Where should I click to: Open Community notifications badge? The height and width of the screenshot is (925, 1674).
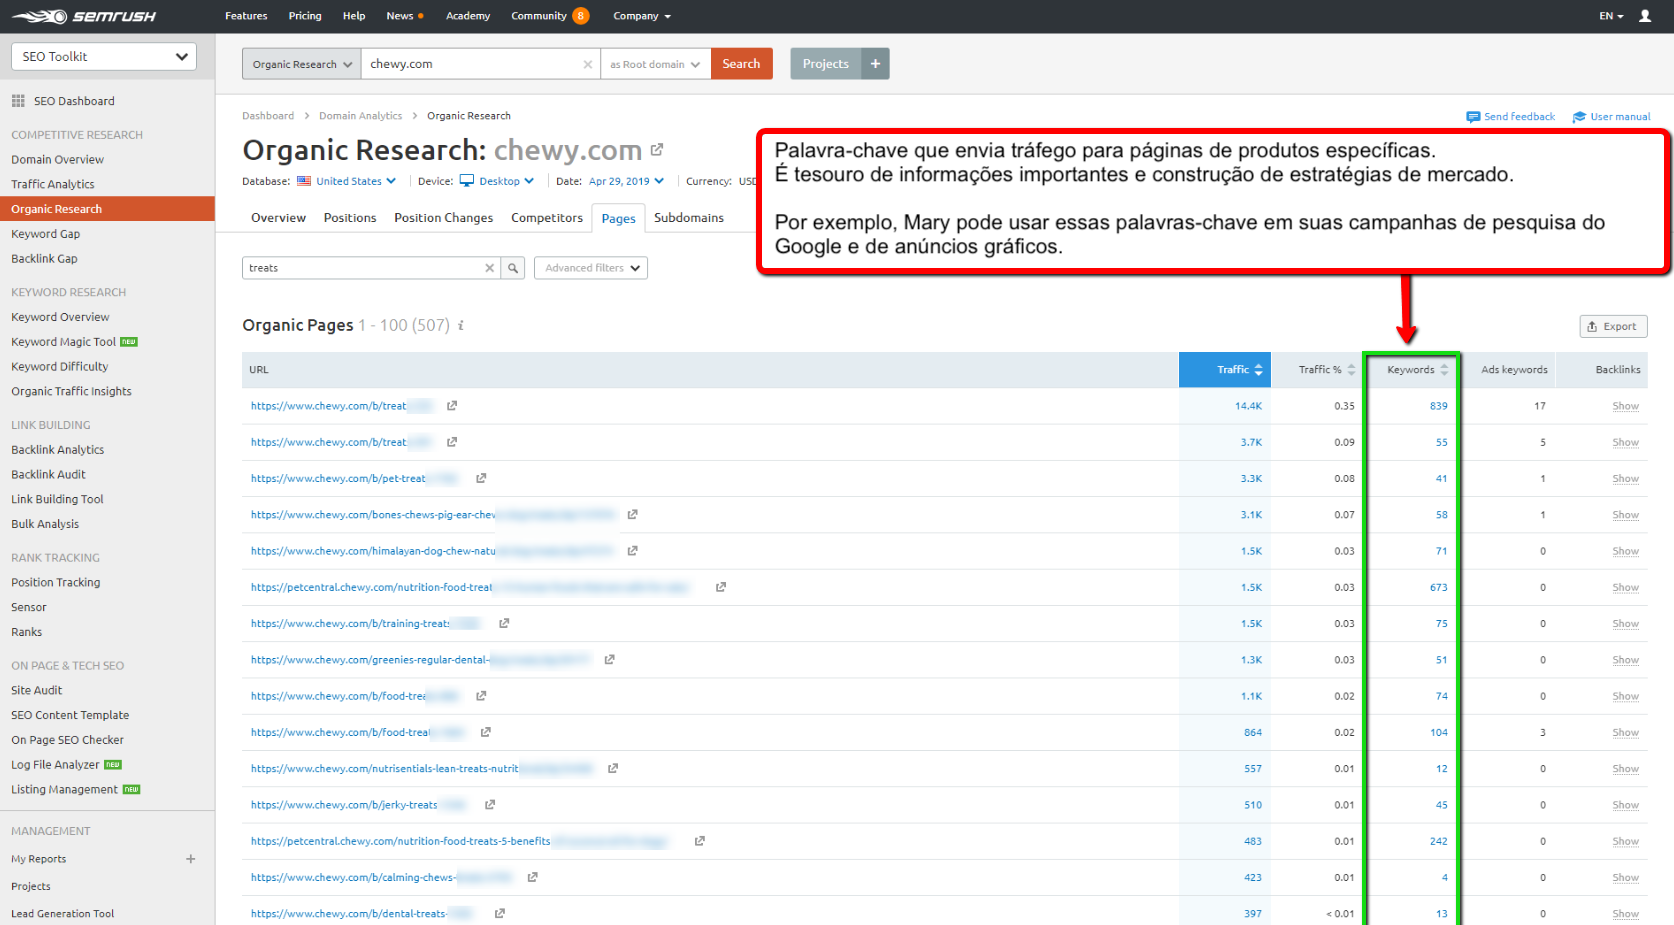580,16
